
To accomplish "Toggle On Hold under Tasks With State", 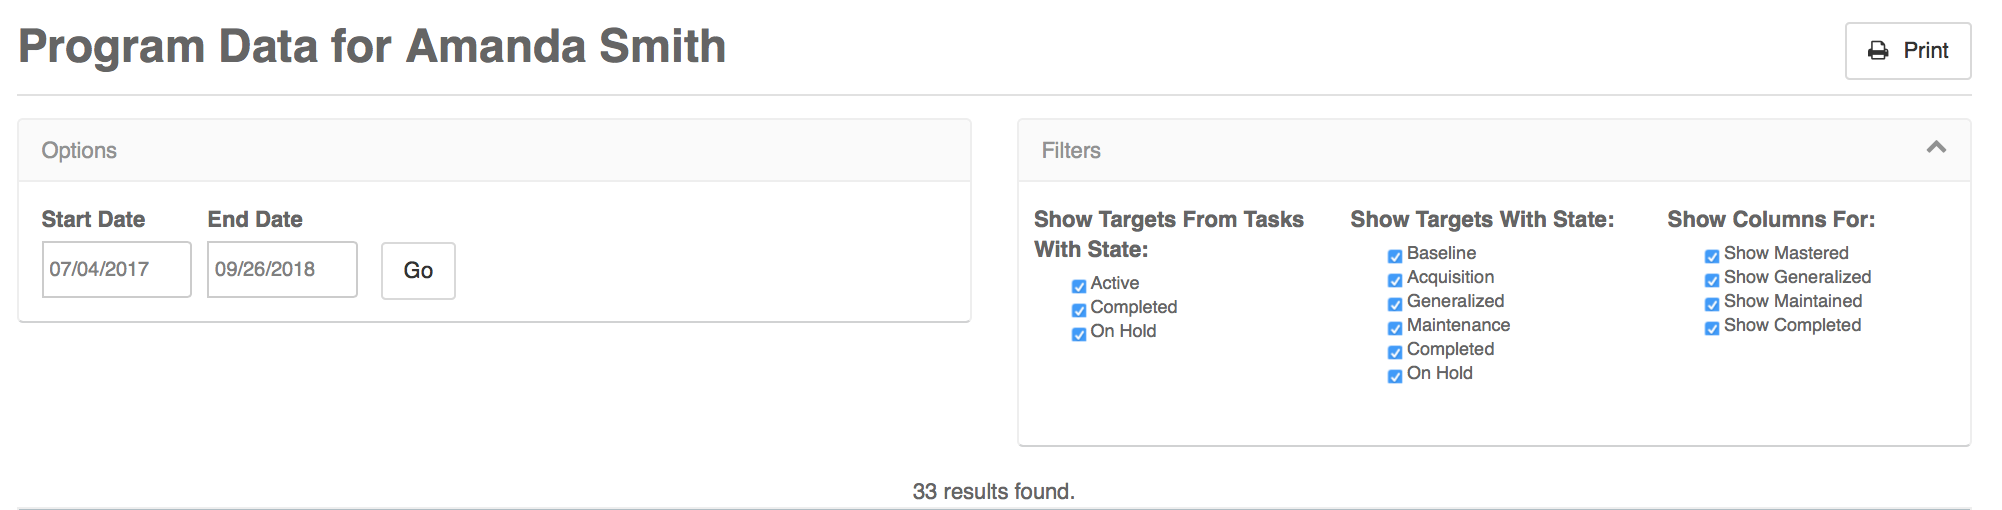I will pos(1079,334).
